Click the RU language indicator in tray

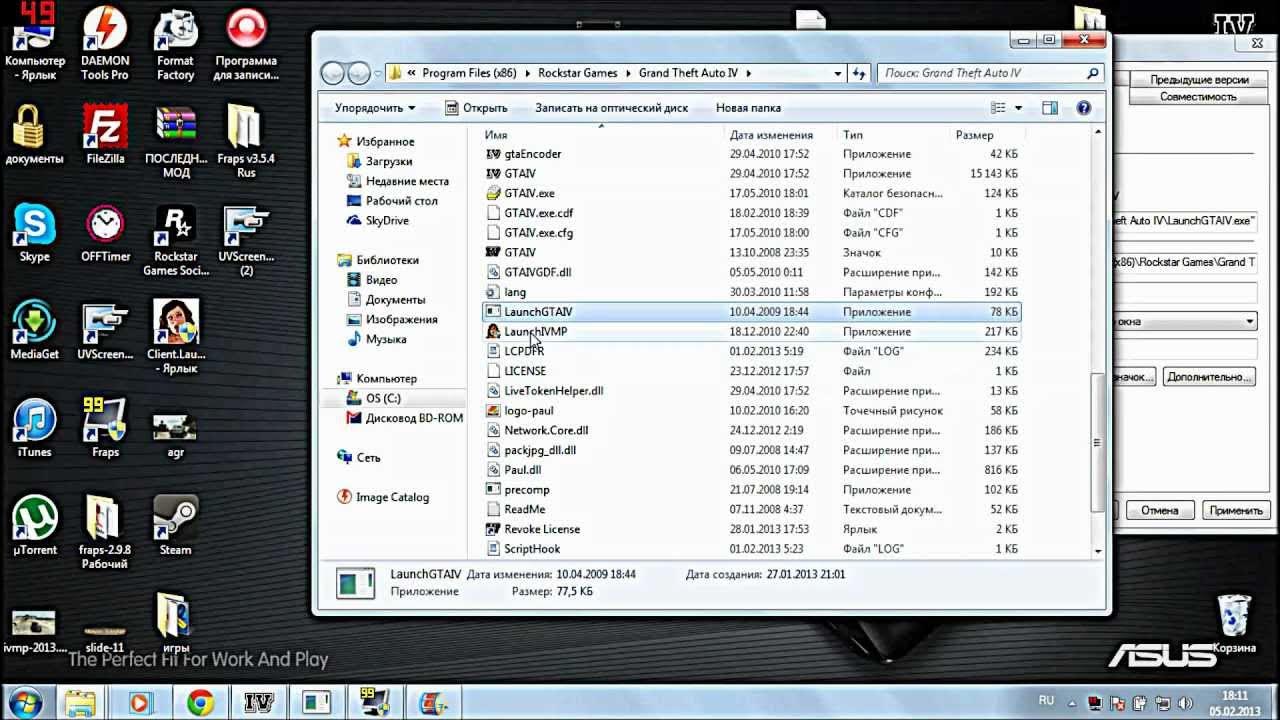click(x=1047, y=700)
